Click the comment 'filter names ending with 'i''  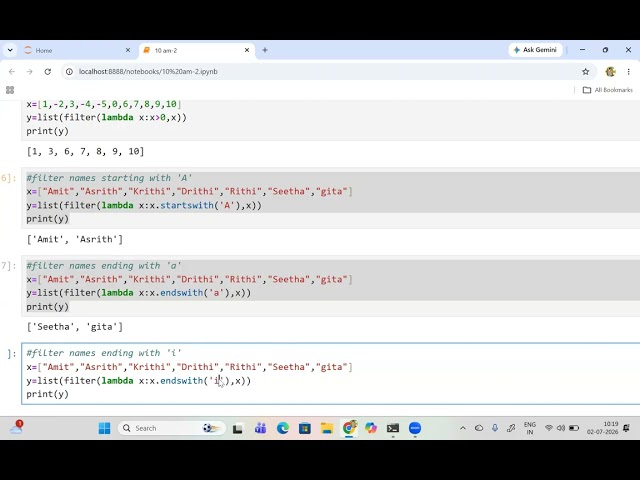coord(104,353)
